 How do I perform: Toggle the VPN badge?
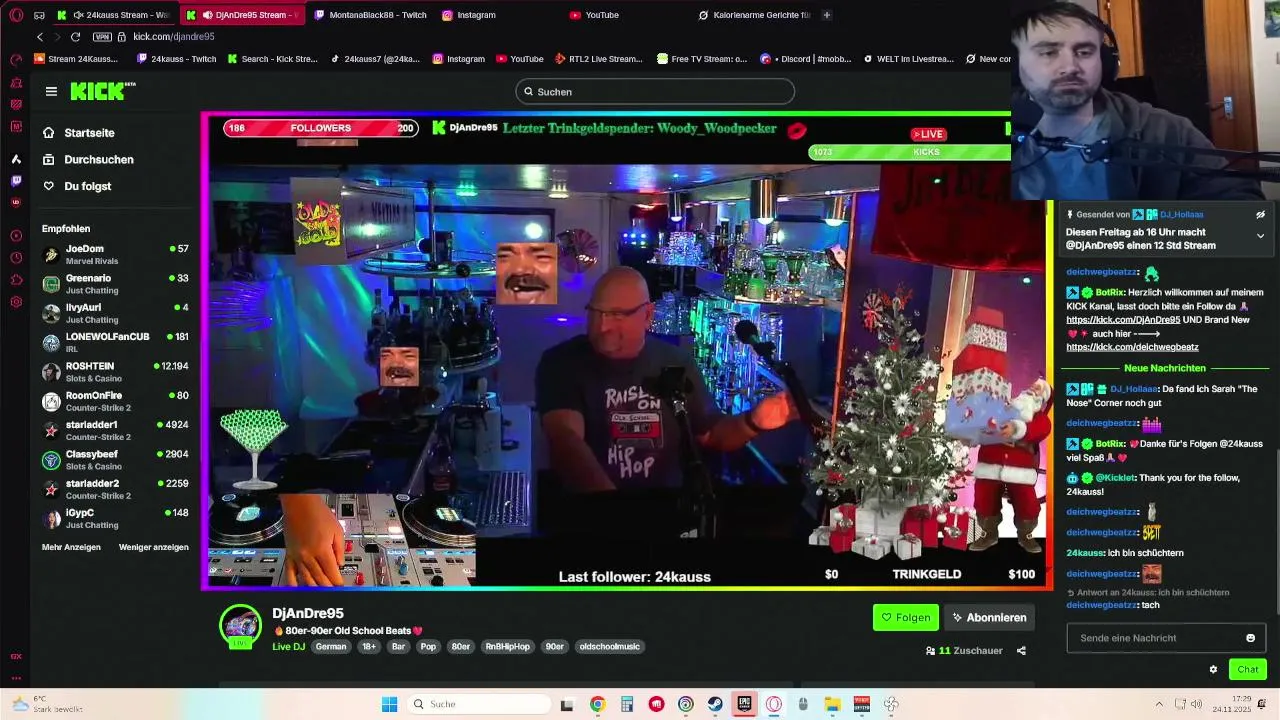click(x=101, y=37)
